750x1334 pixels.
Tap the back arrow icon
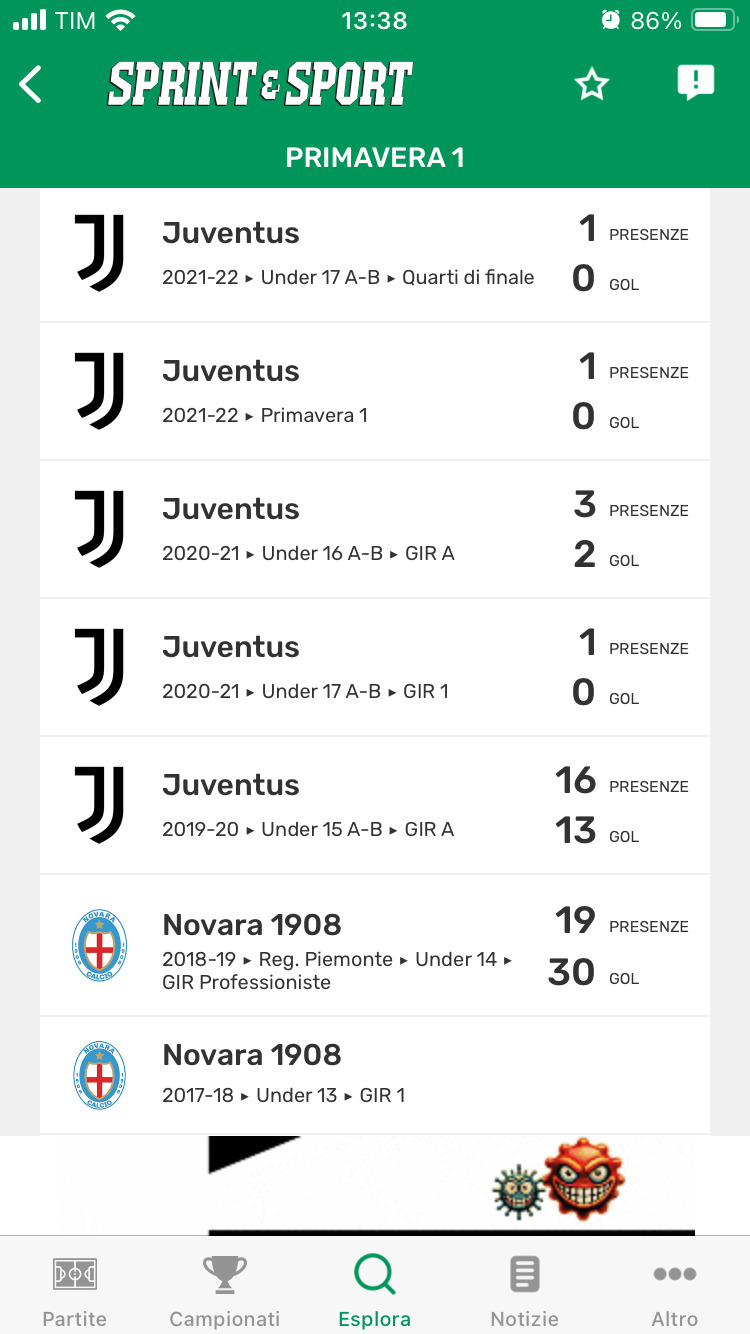tap(32, 85)
